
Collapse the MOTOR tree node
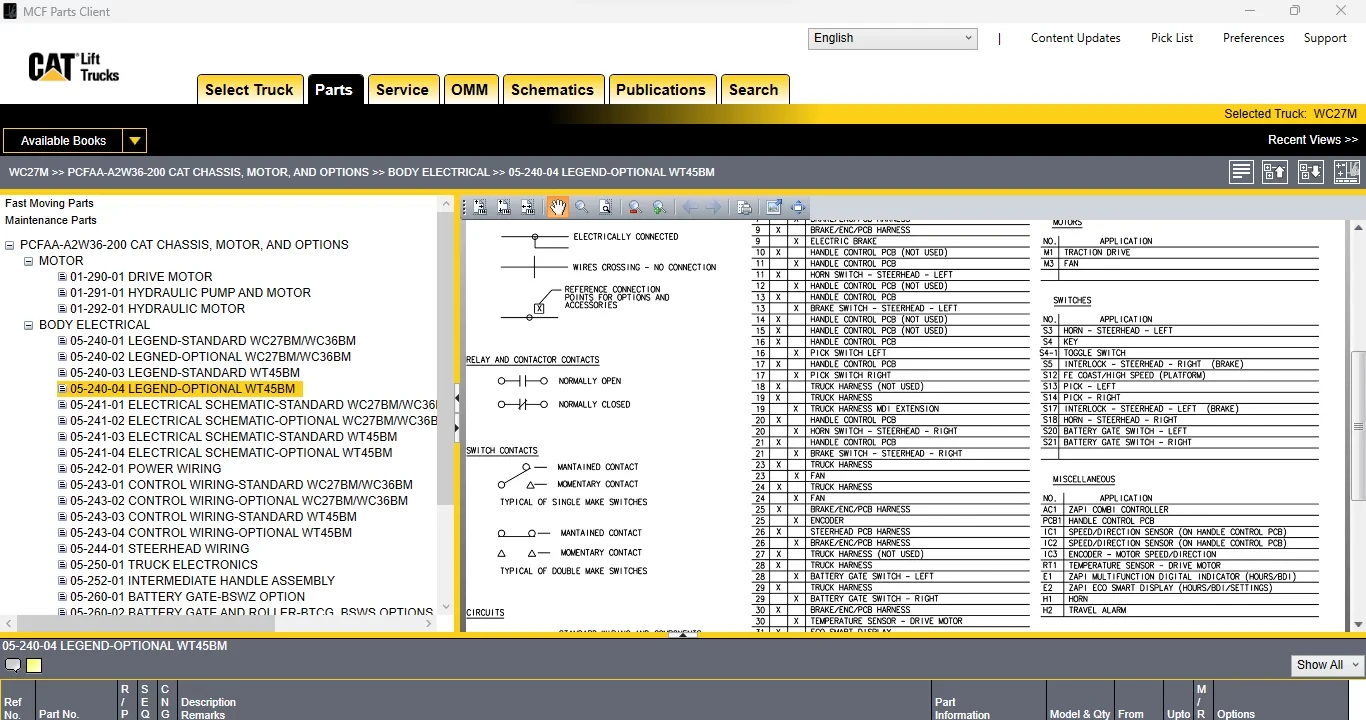(x=29, y=261)
